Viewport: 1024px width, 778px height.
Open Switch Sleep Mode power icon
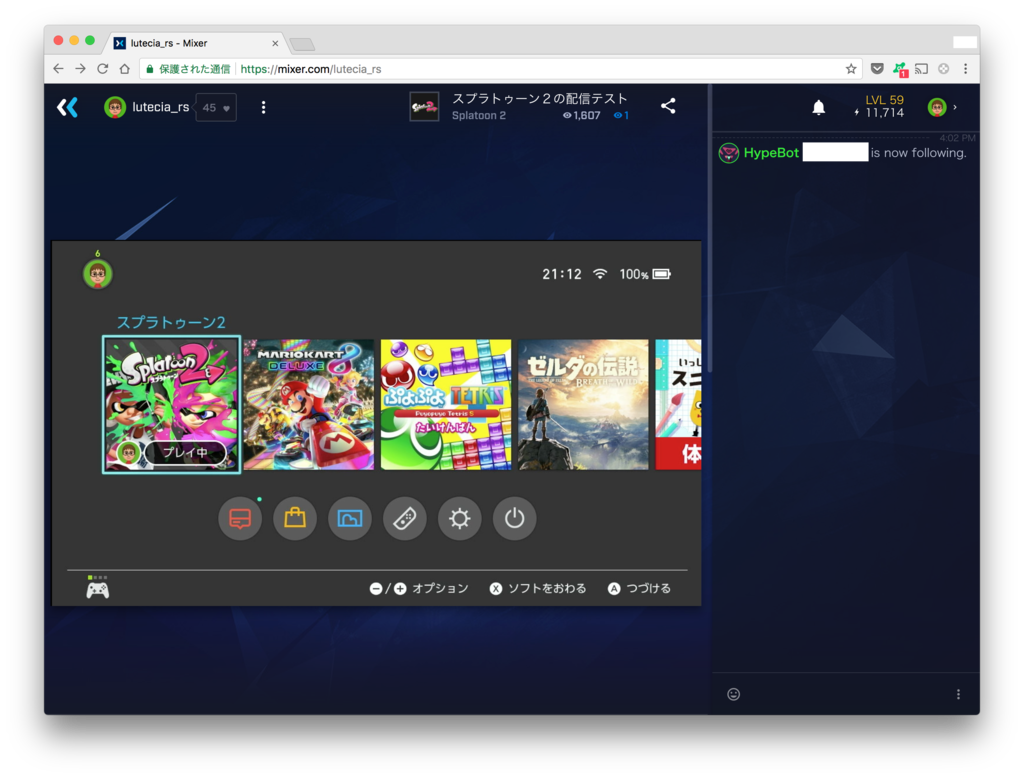coord(515,518)
